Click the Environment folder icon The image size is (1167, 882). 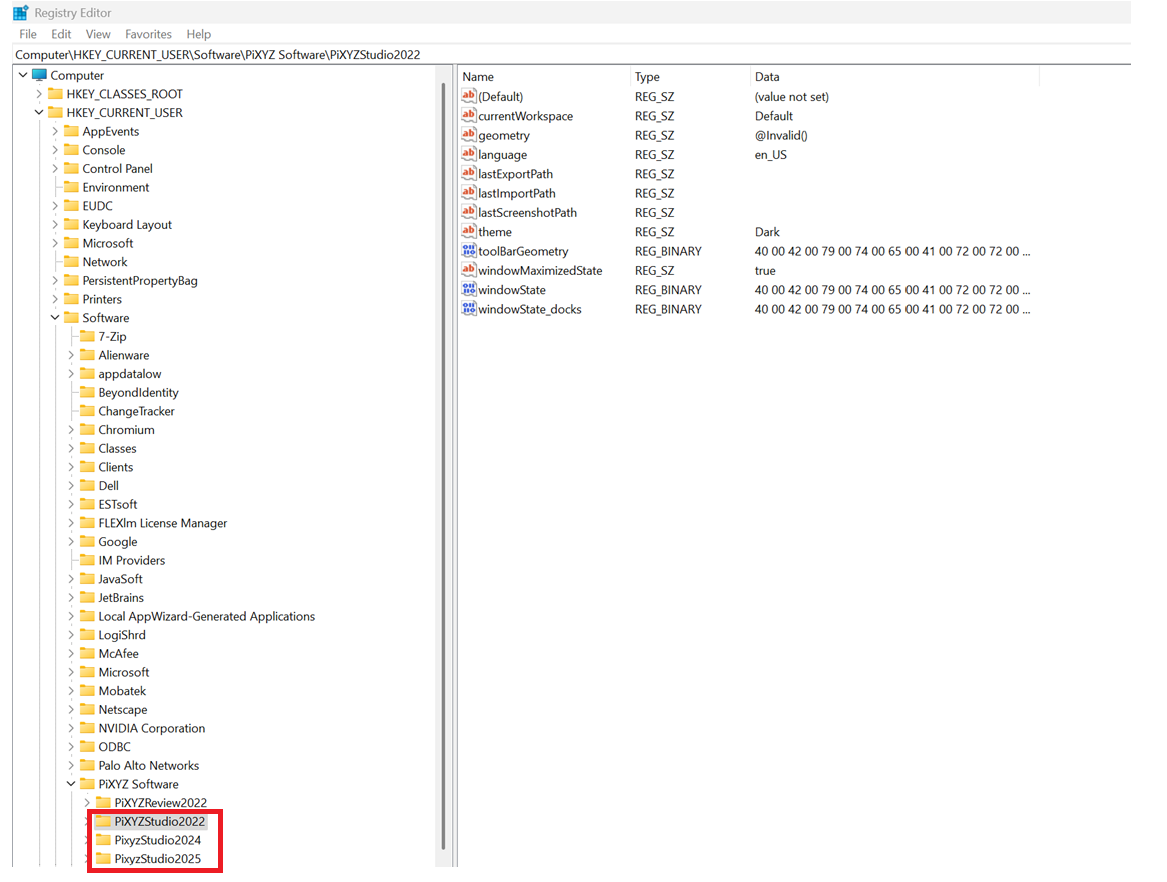point(71,187)
